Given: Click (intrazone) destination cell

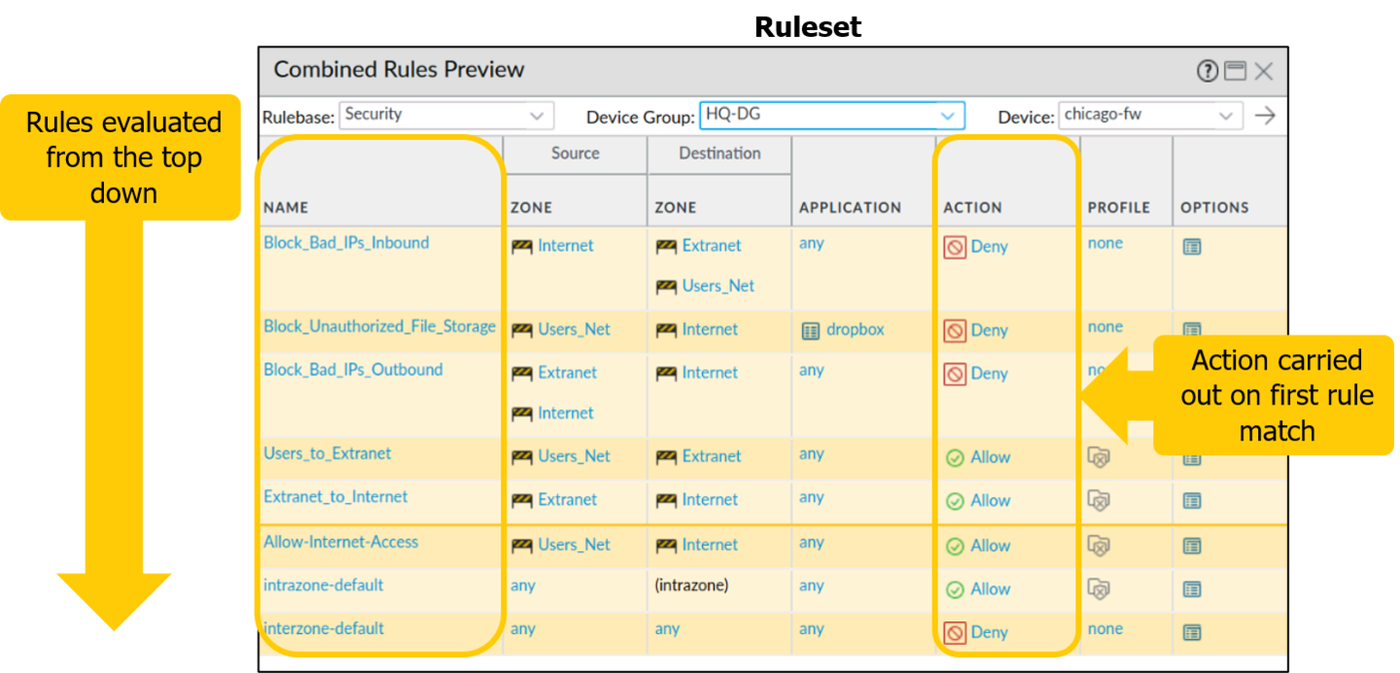Looking at the screenshot, I should [692, 586].
